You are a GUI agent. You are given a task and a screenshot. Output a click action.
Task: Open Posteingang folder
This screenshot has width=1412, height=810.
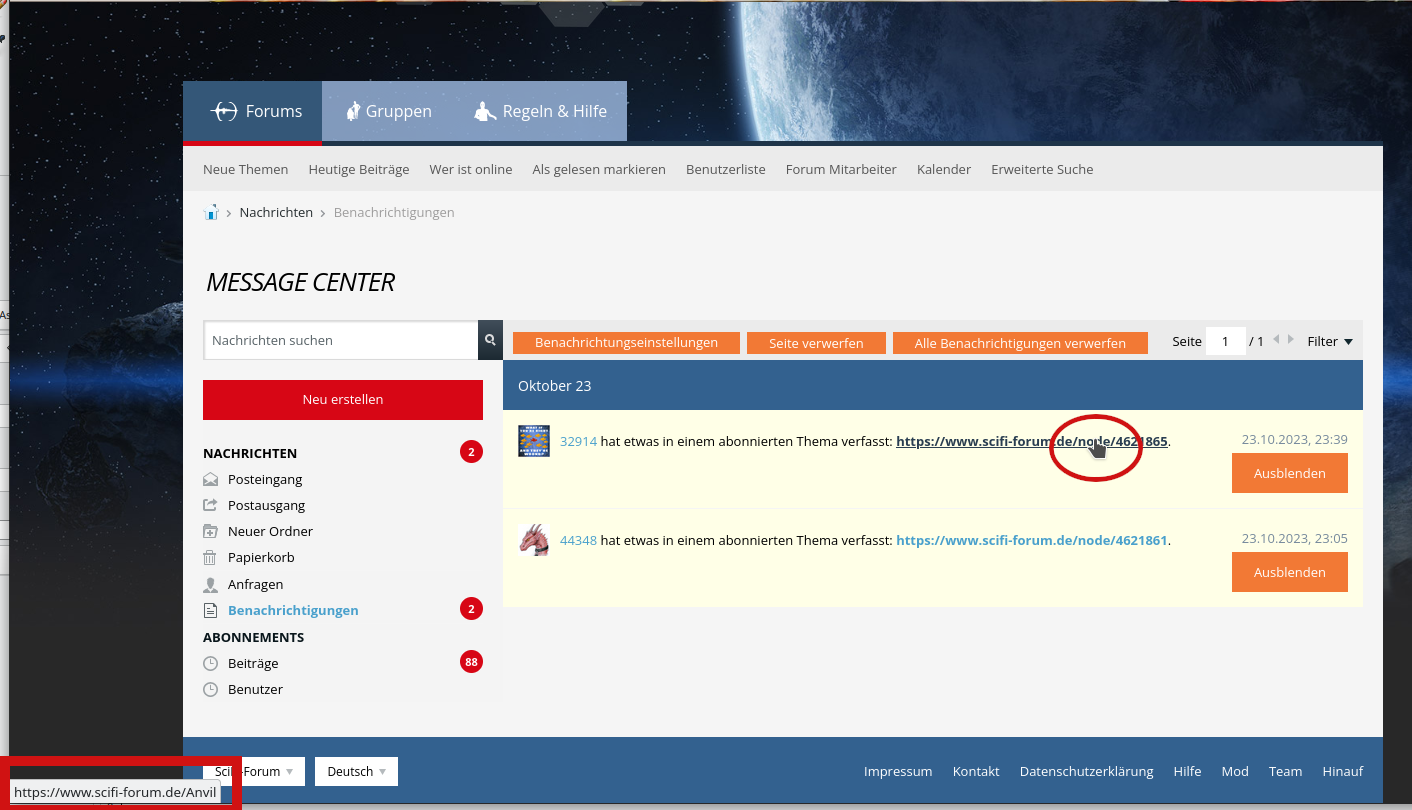tap(265, 479)
